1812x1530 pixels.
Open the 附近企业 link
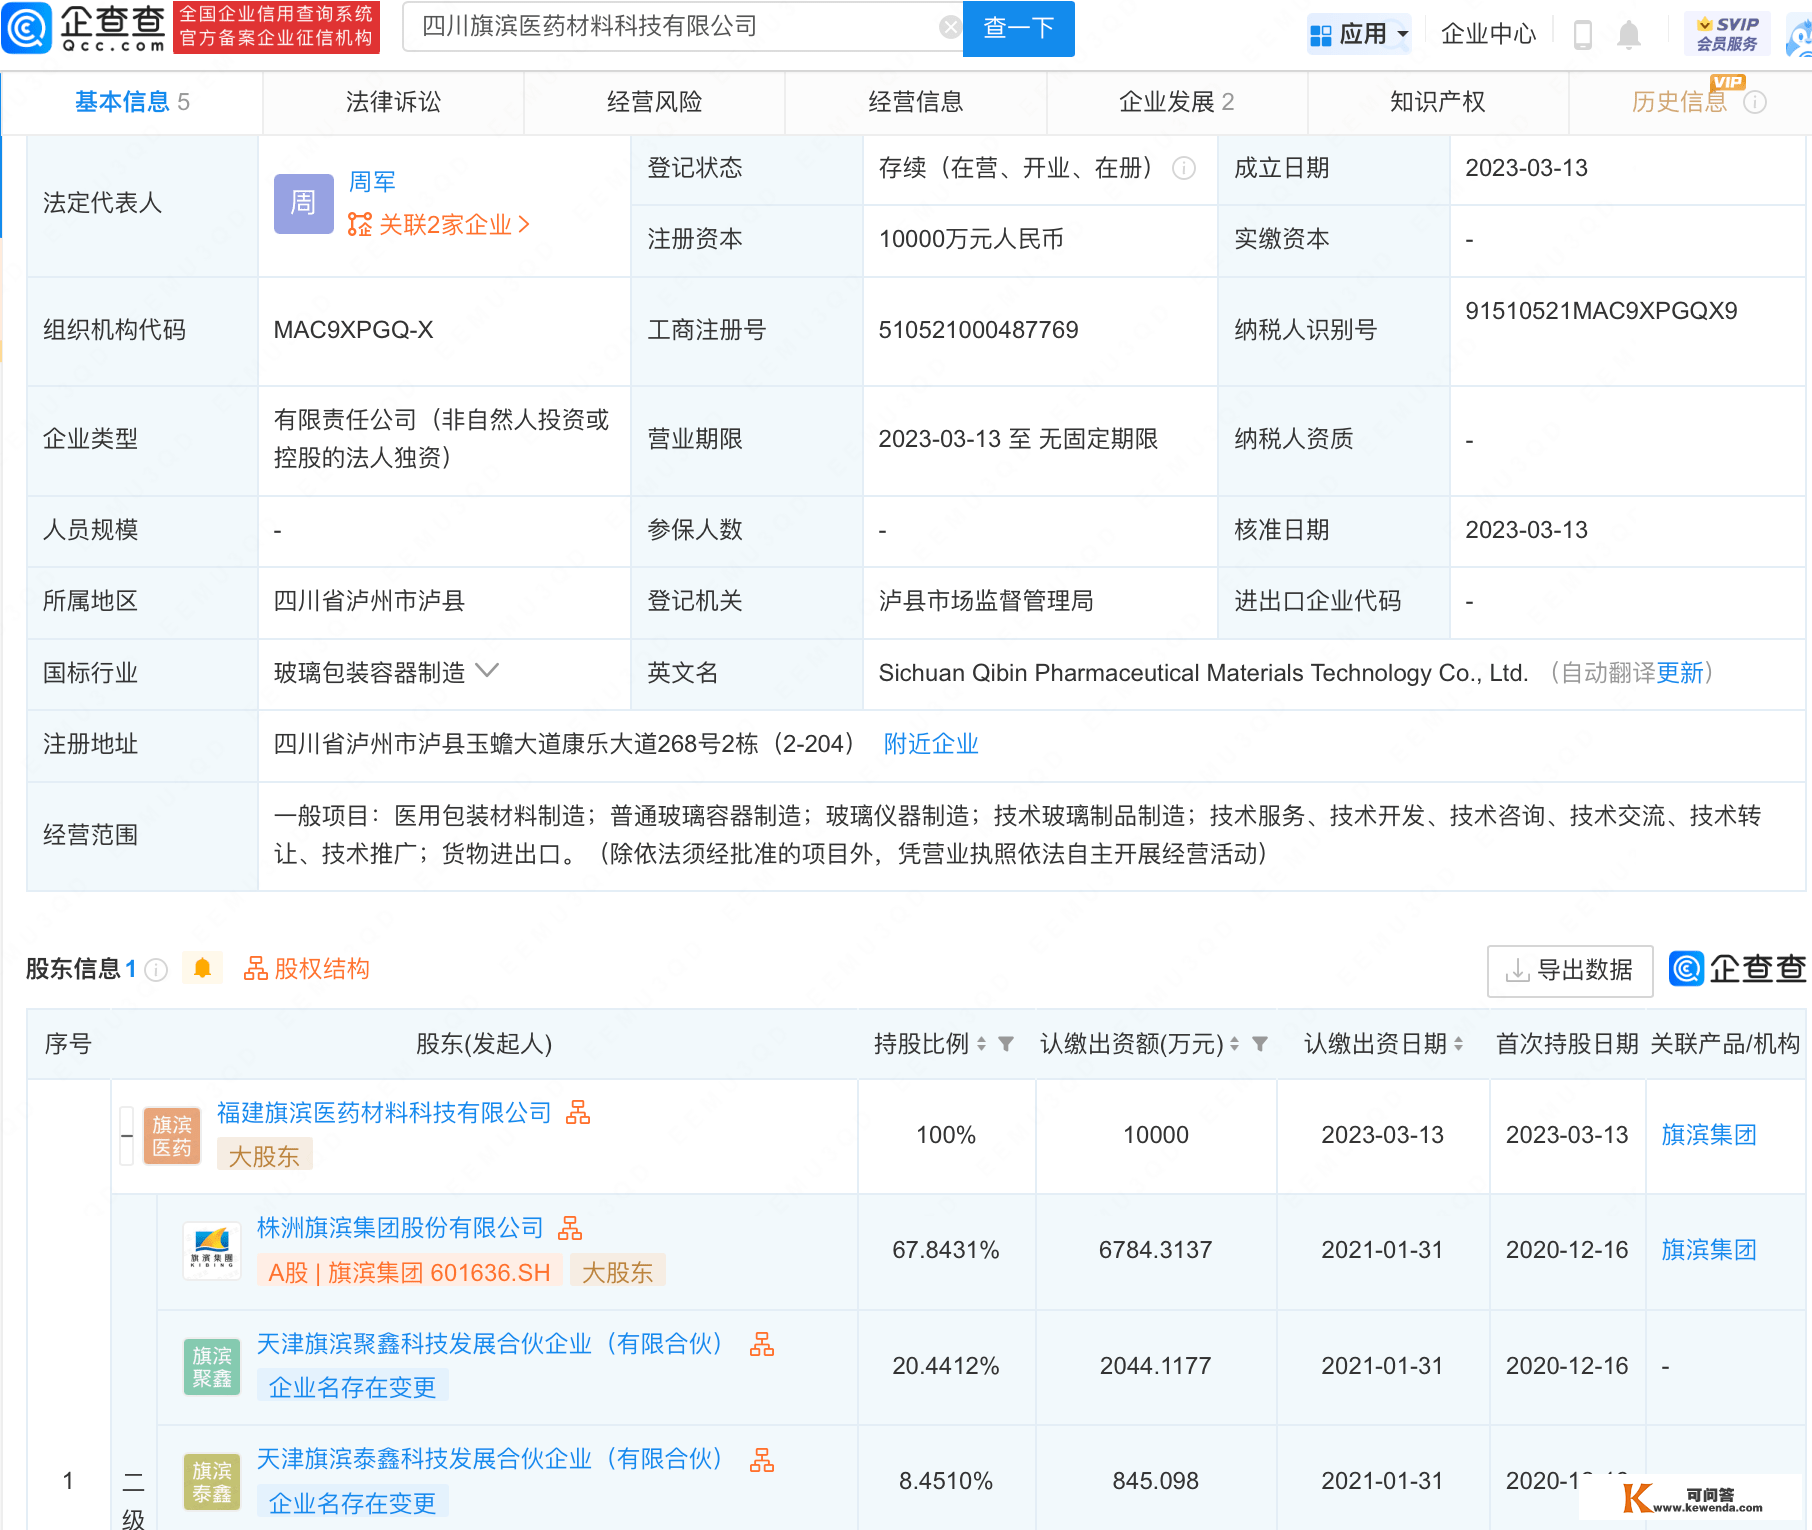[929, 744]
